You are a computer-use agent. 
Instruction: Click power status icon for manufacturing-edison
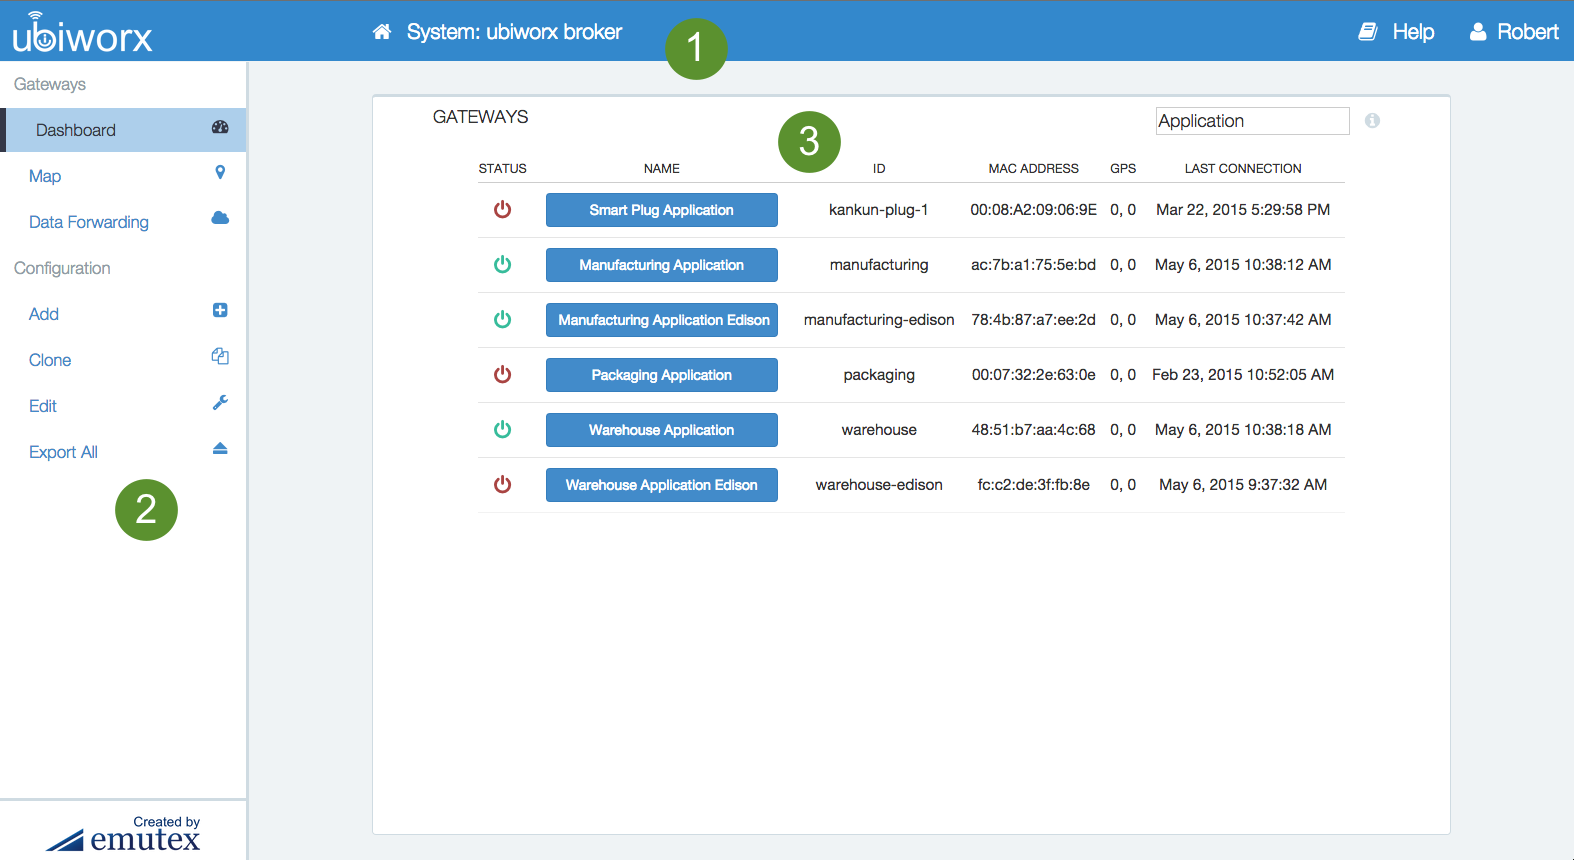[503, 319]
